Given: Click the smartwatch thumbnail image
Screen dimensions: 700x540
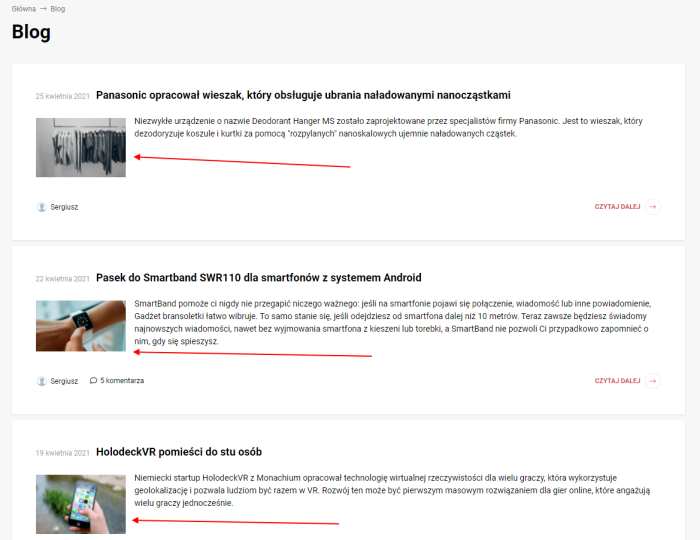Looking at the screenshot, I should point(81,326).
